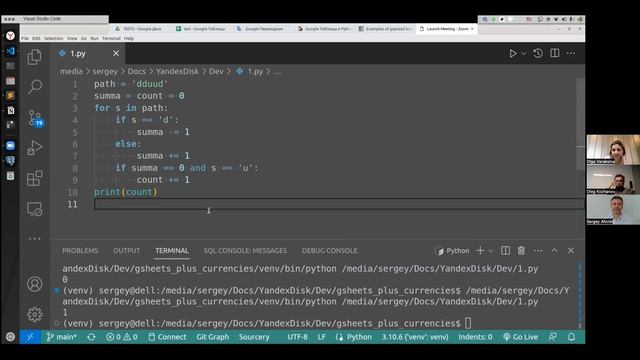This screenshot has width=640, height=360.
Task: Open Yandex Browser in the dock
Action: click(x=11, y=36)
